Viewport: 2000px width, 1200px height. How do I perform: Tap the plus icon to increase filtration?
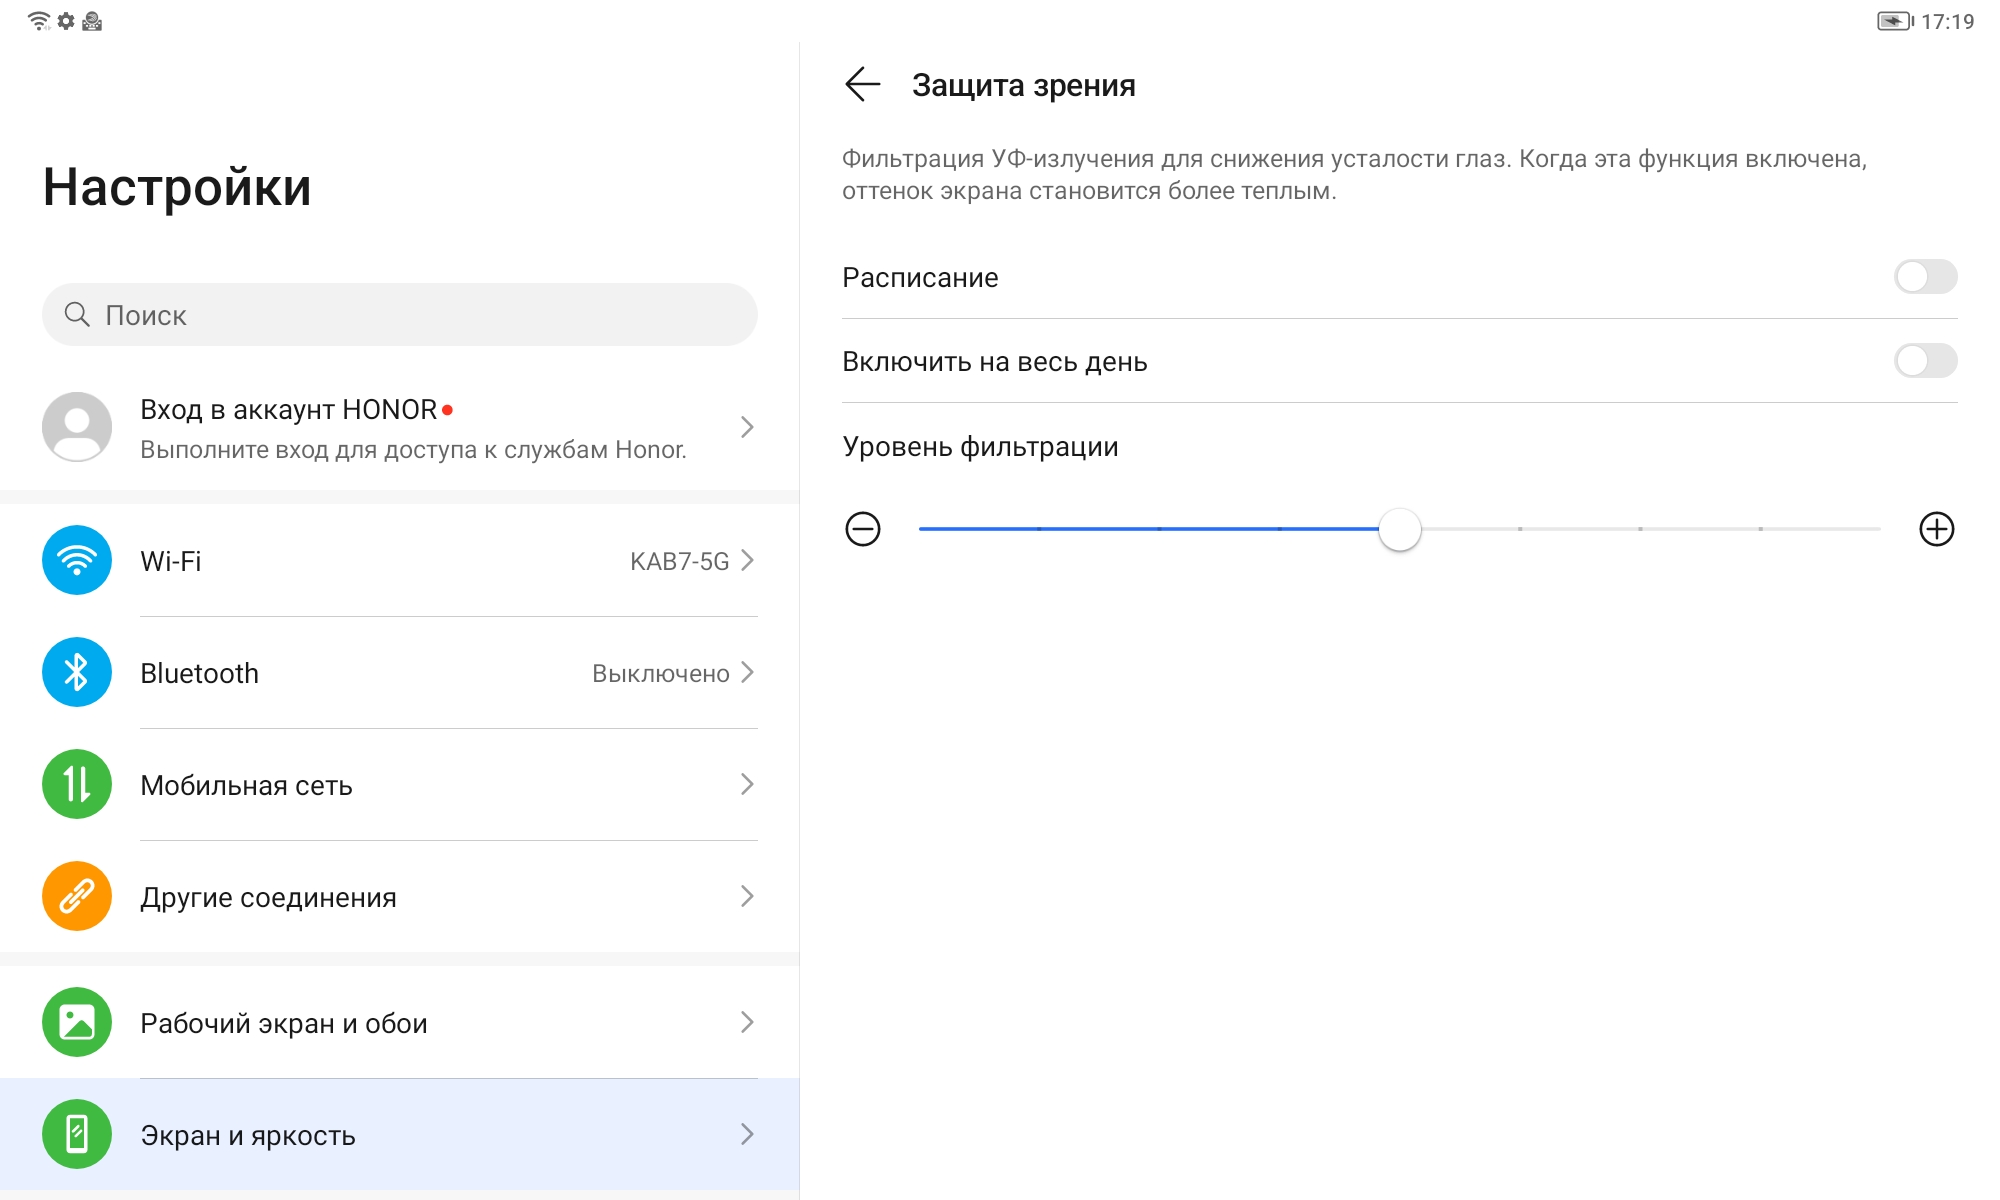1936,529
